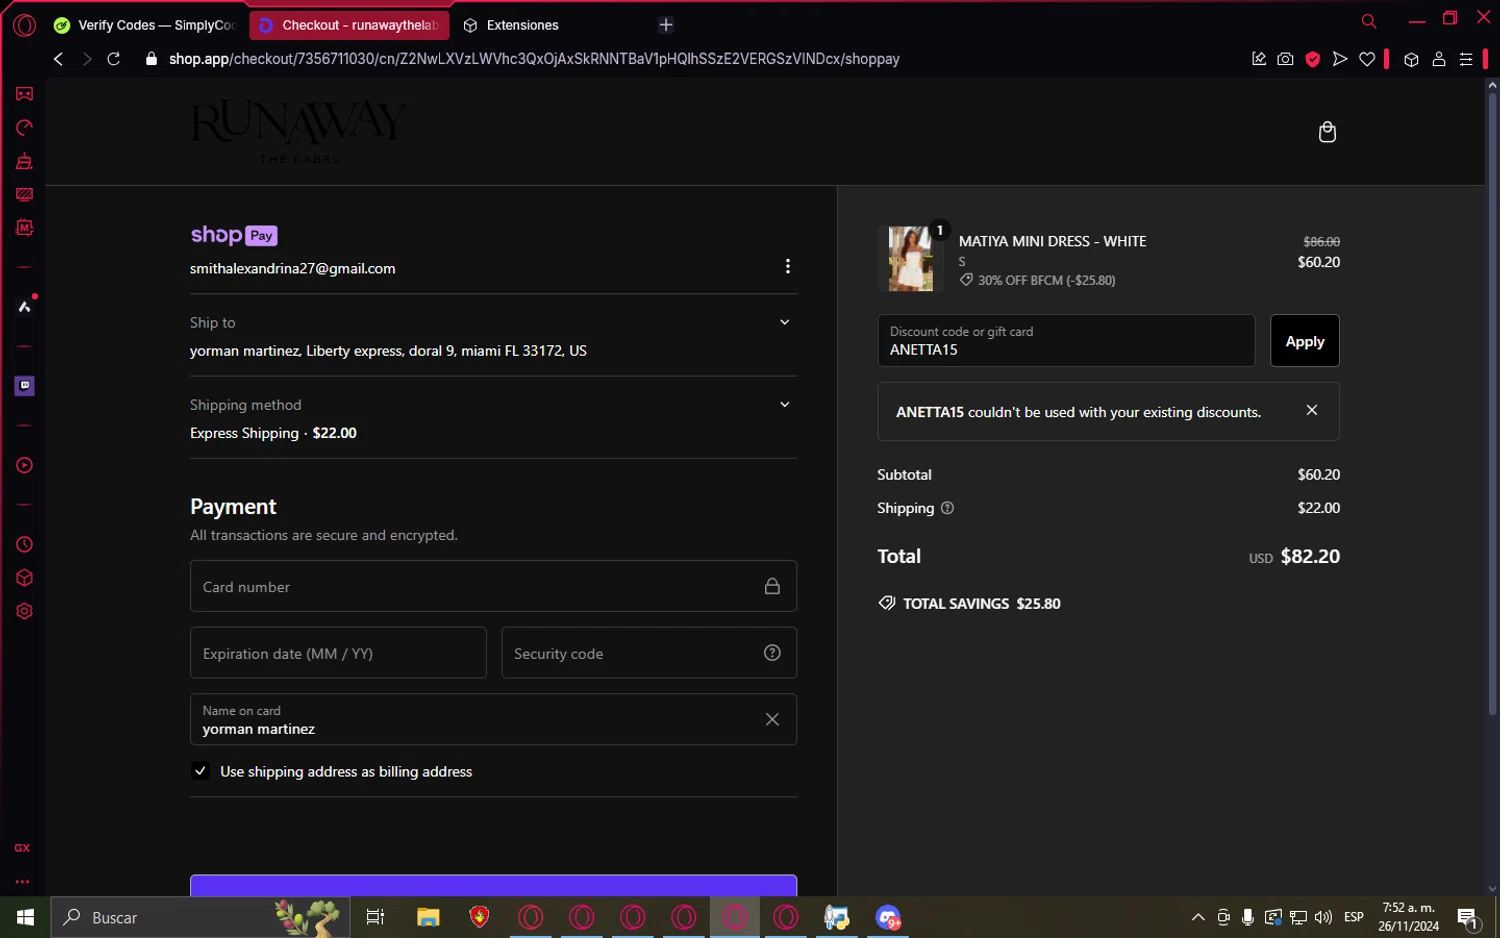Click the Card number field

pos(493,586)
